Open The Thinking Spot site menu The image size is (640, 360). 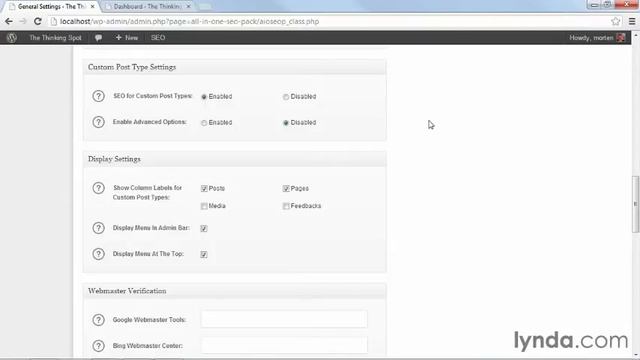coord(55,38)
